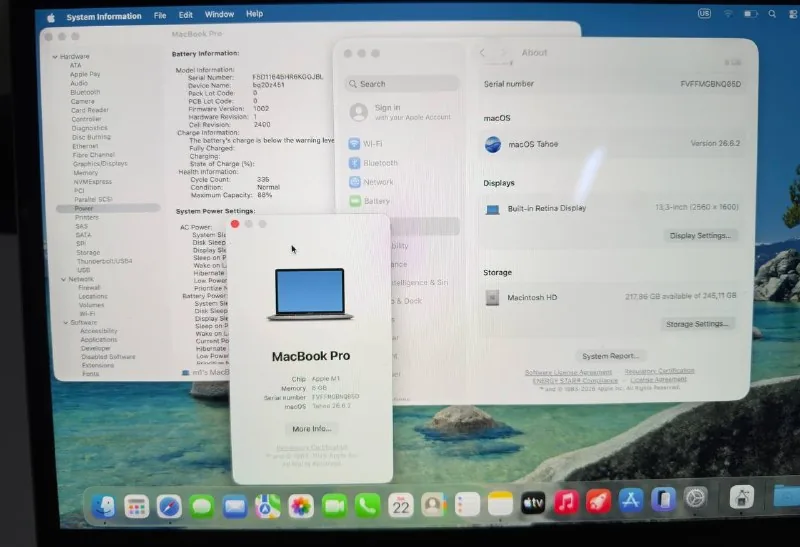Click the Storage Settings... button
Viewport: 800px width, 547px height.
point(697,324)
